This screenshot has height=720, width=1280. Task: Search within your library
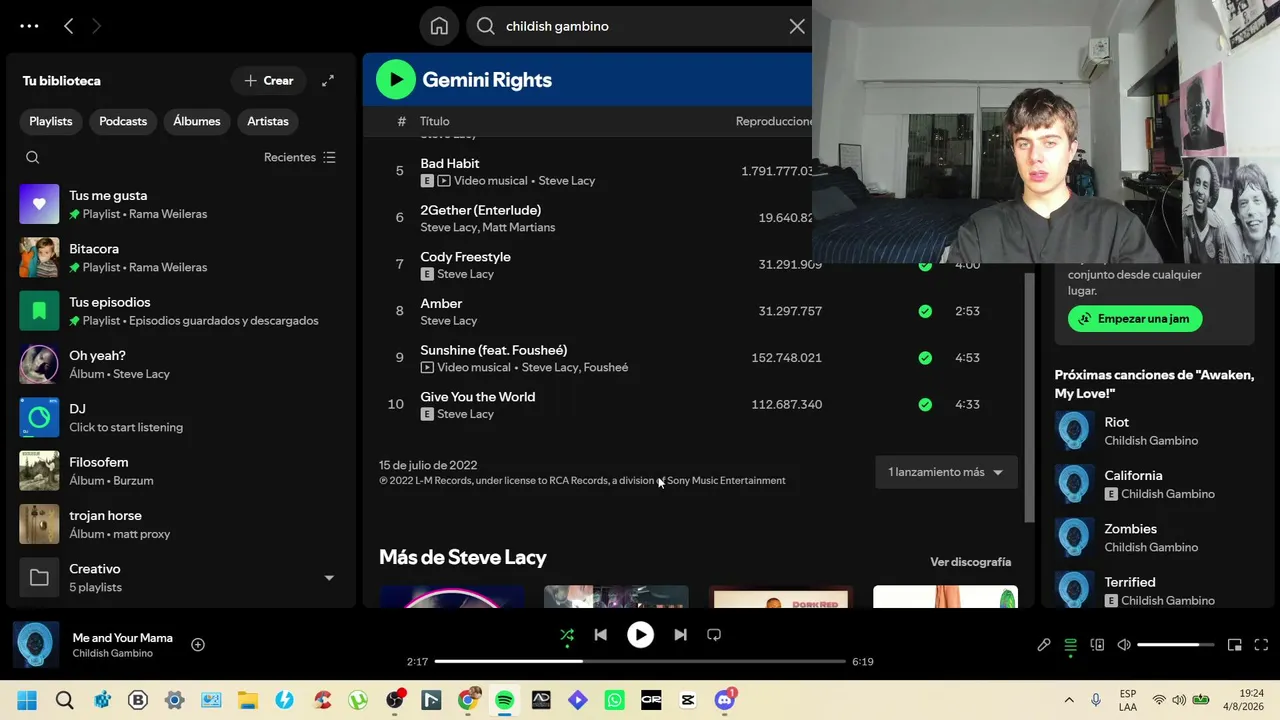(33, 157)
